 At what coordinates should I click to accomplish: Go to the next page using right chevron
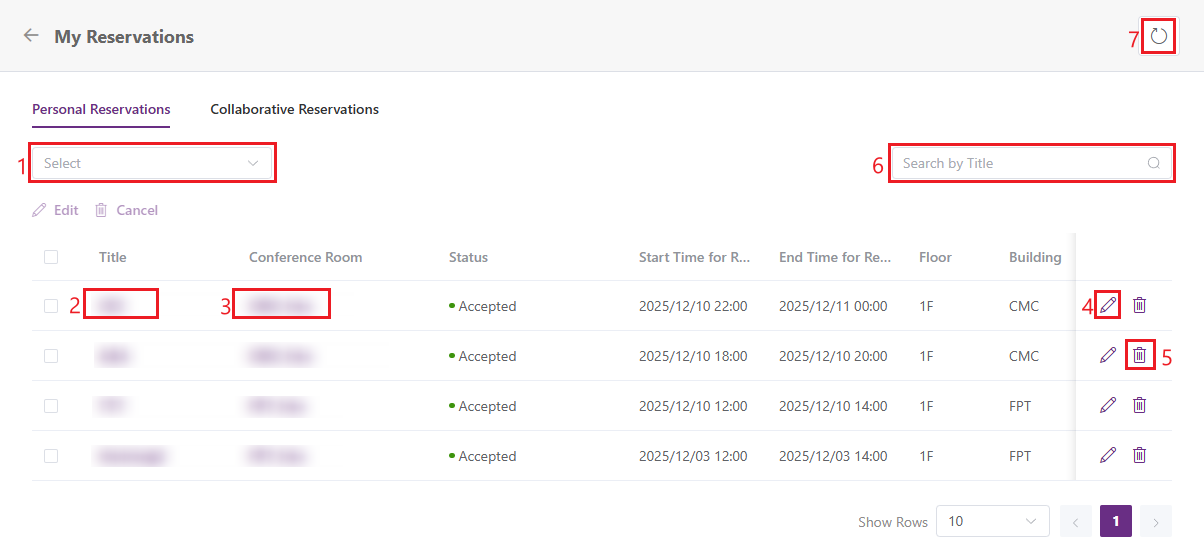(1155, 521)
